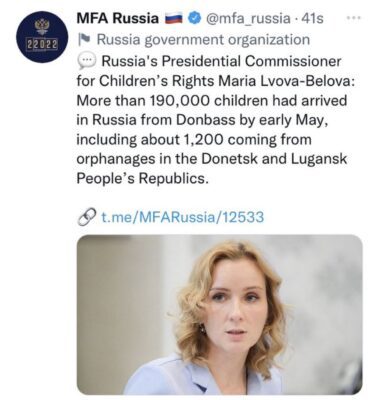379x400 pixels.
Task: Click the speech bubble emoji in tweet
Action: coord(86,62)
